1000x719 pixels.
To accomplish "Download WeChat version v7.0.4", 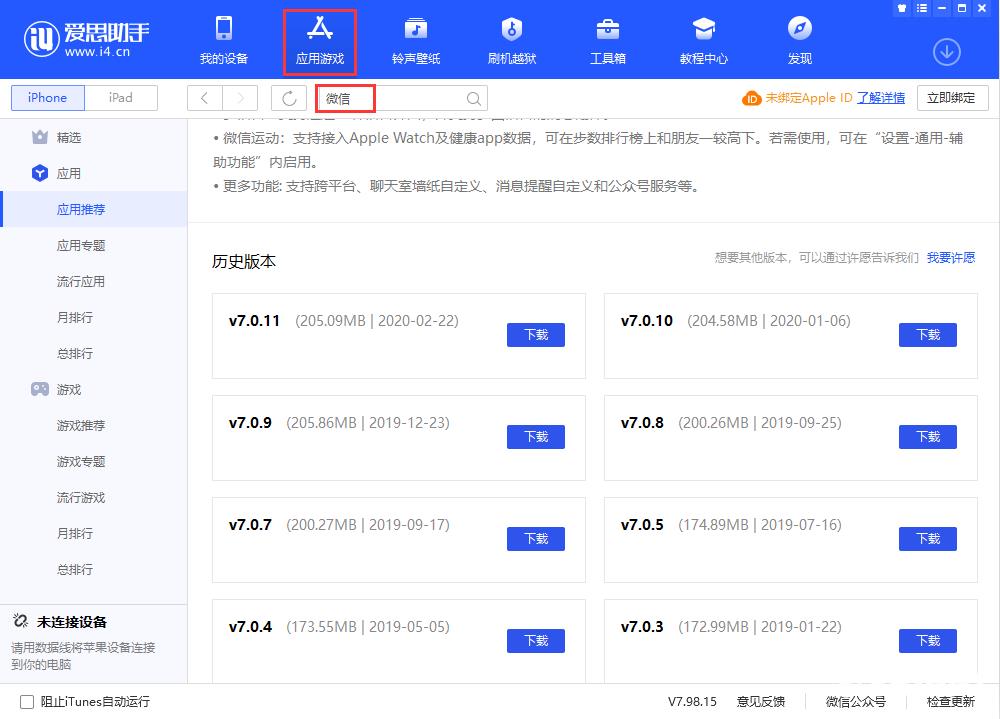I will click(536, 641).
